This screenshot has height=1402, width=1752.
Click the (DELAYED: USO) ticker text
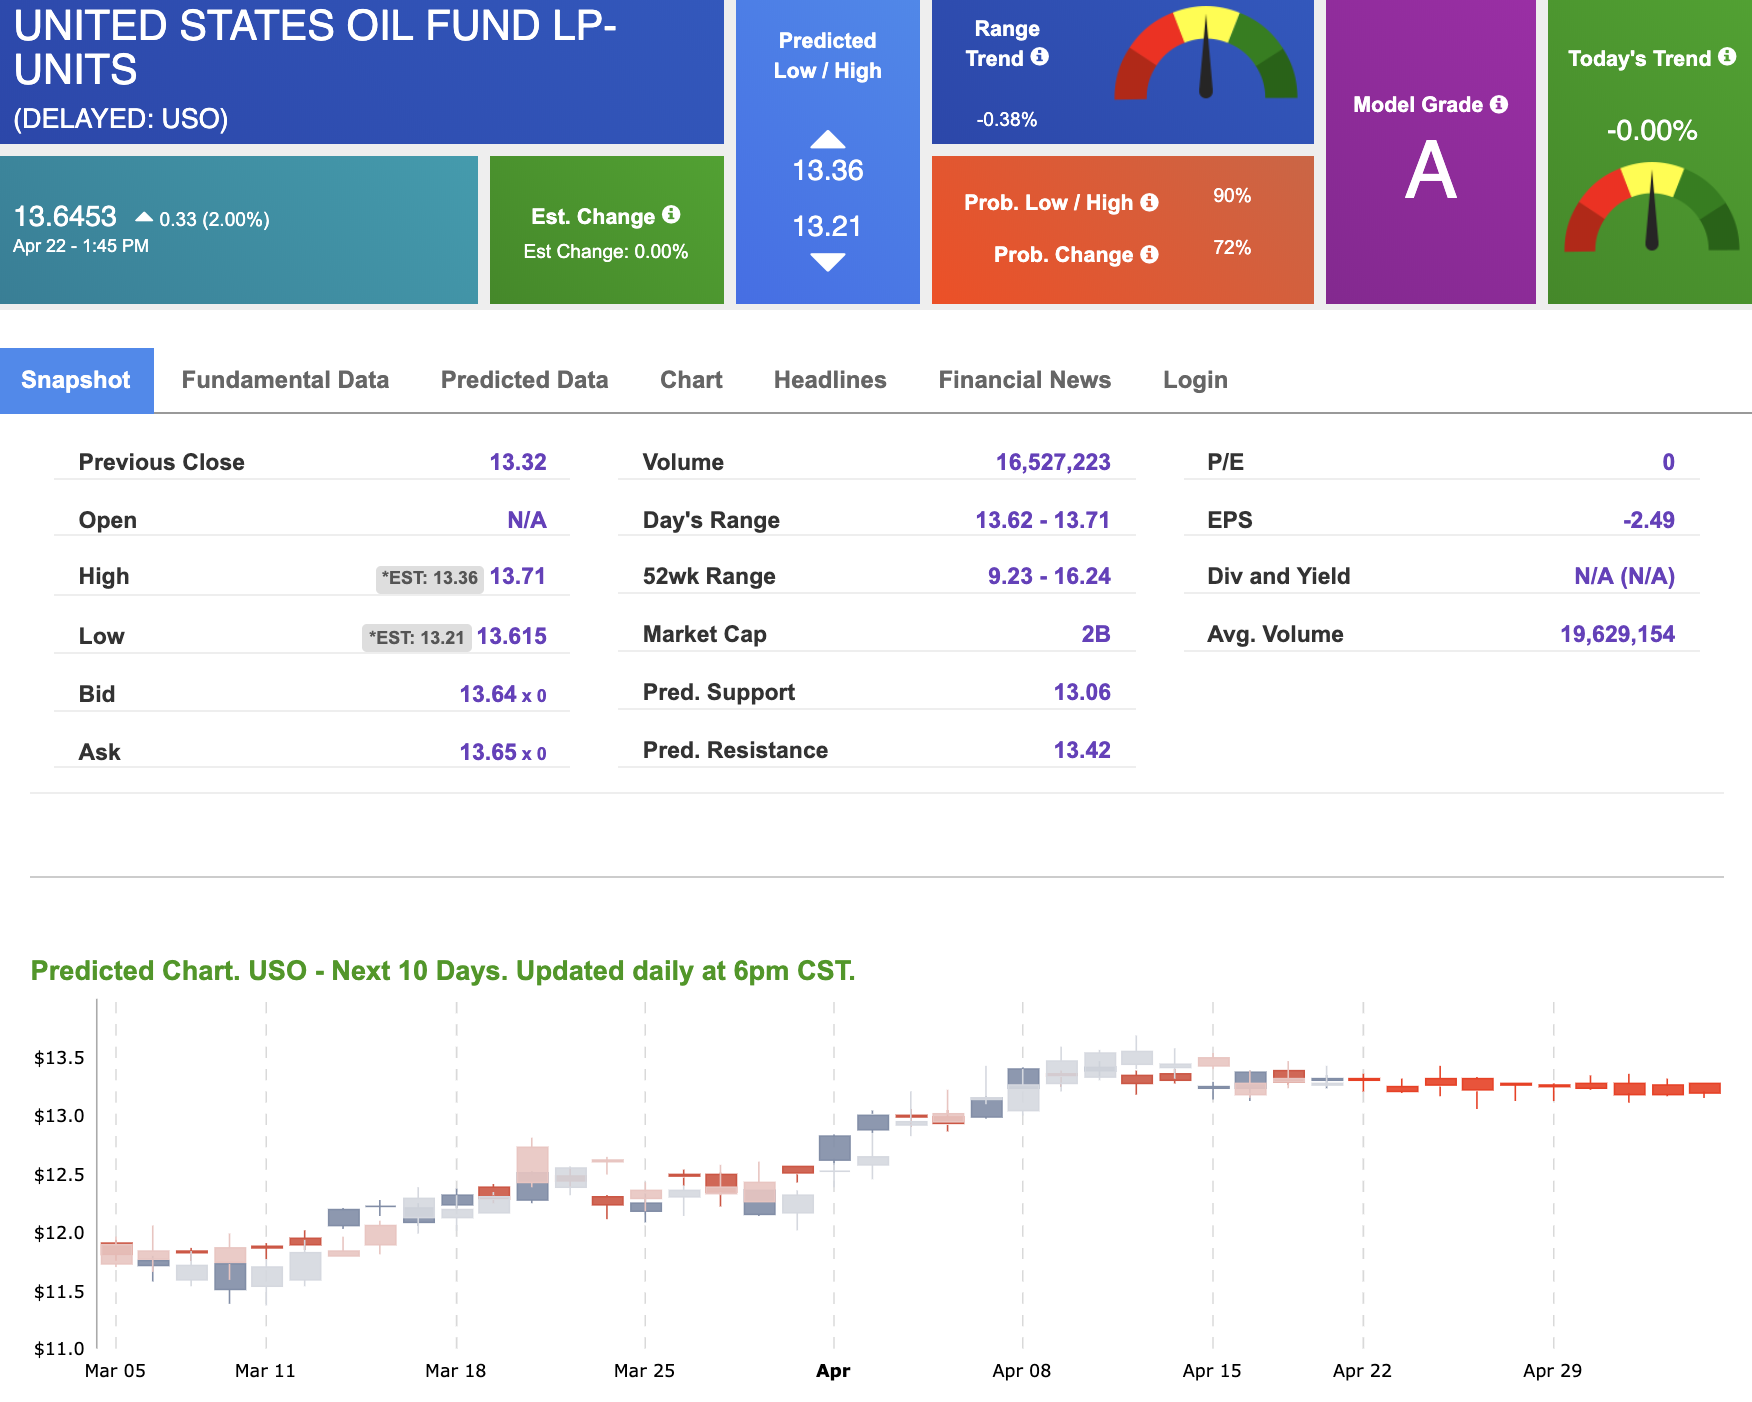[121, 119]
